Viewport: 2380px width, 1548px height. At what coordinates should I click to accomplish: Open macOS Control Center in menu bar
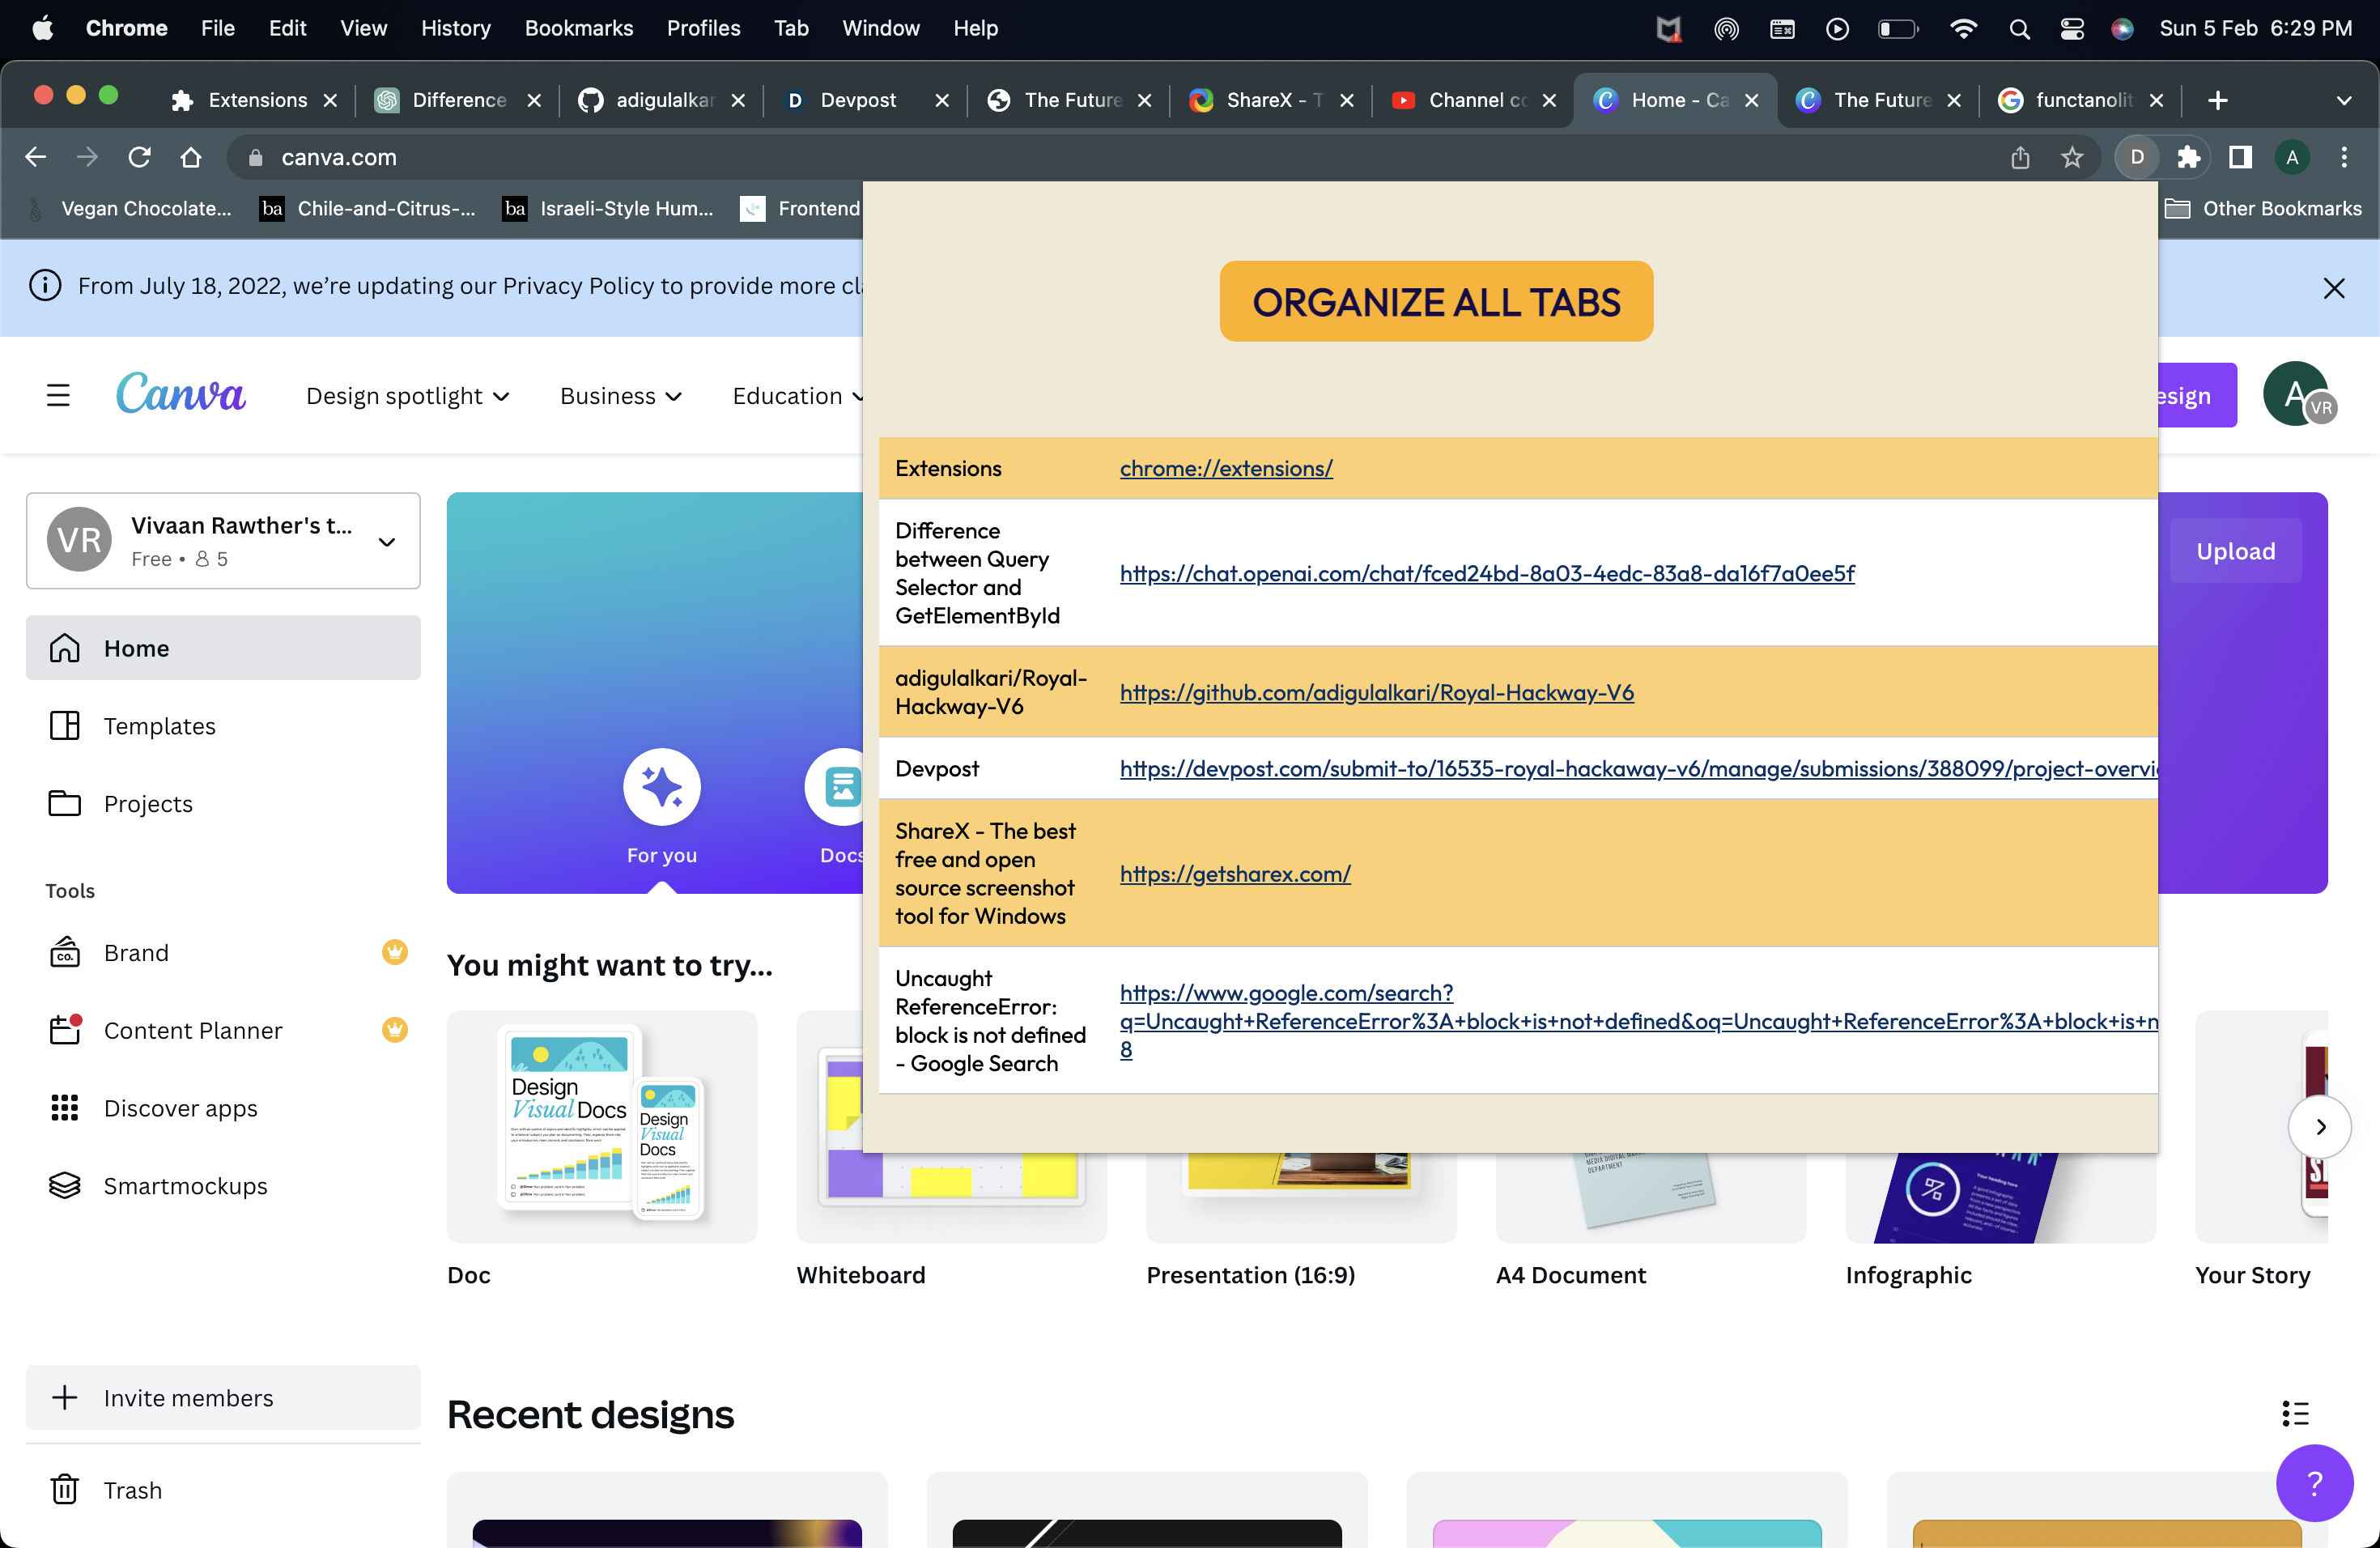point(2072,29)
